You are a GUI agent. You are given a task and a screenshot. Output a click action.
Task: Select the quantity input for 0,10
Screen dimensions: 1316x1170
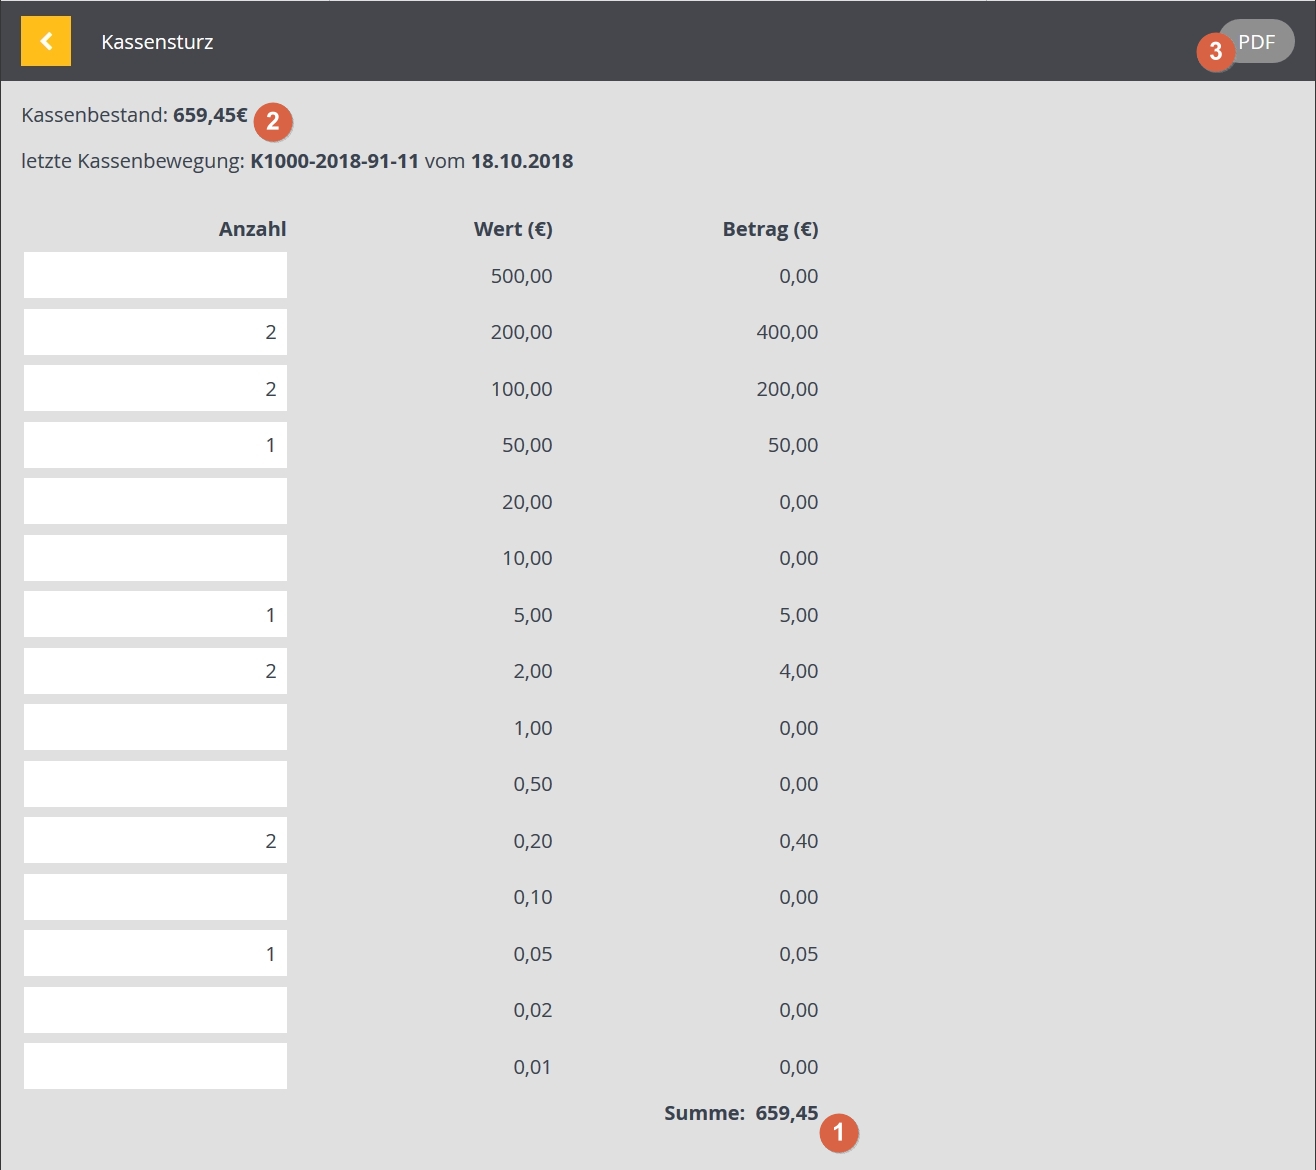point(155,897)
